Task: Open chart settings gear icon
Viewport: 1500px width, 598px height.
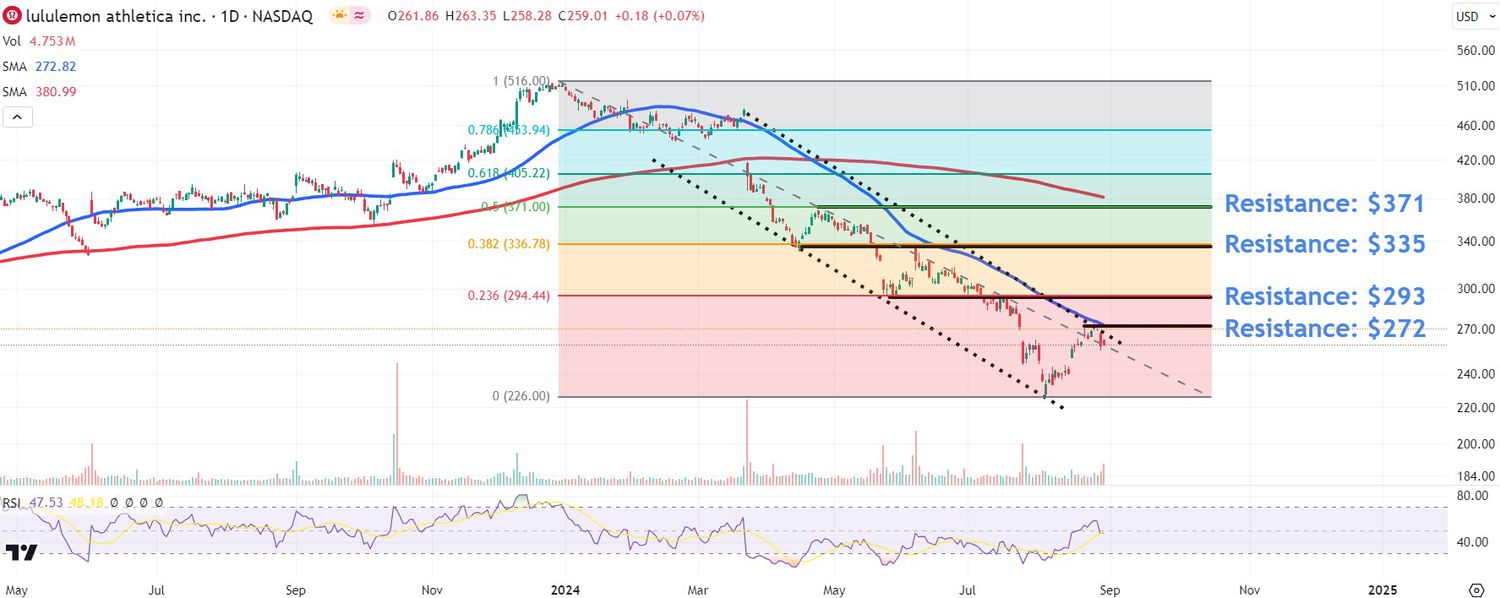Action: tap(1476, 589)
